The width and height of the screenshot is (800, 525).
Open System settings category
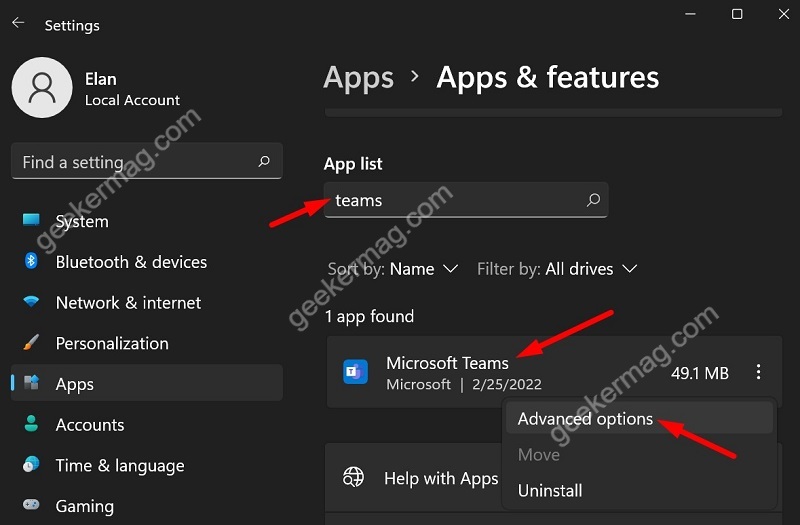[147, 221]
